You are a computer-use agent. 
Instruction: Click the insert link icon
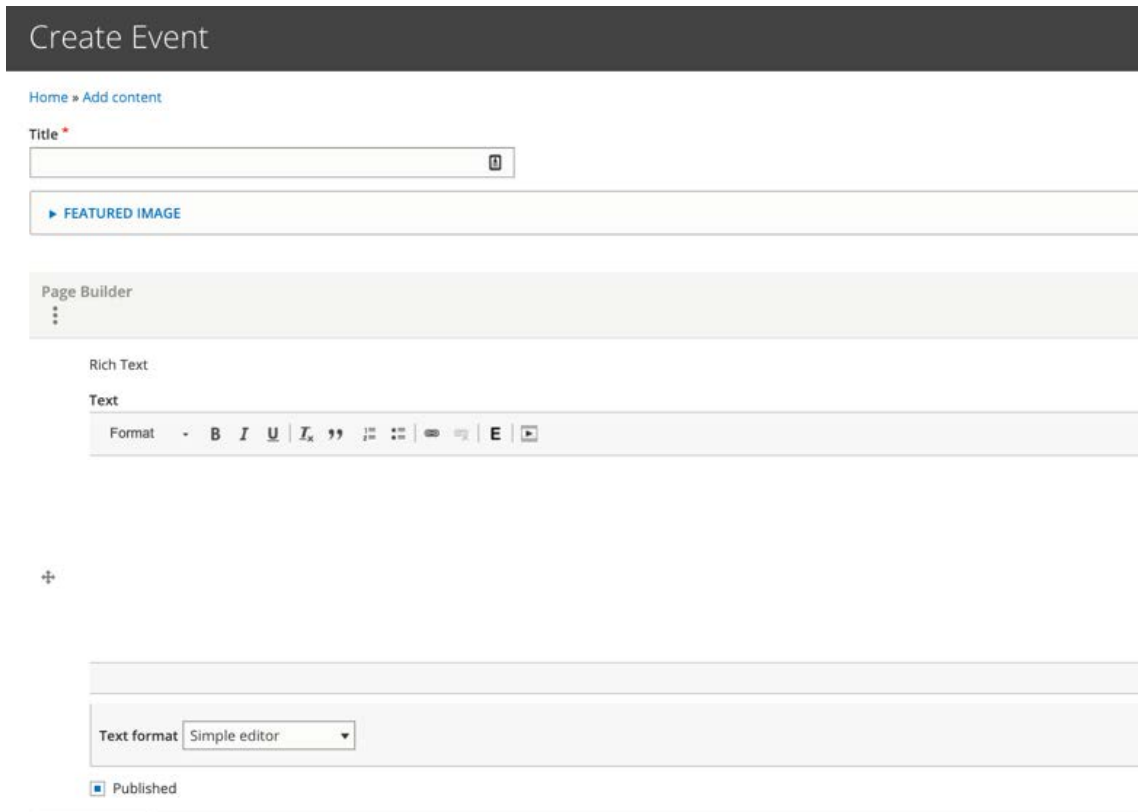[x=433, y=434]
